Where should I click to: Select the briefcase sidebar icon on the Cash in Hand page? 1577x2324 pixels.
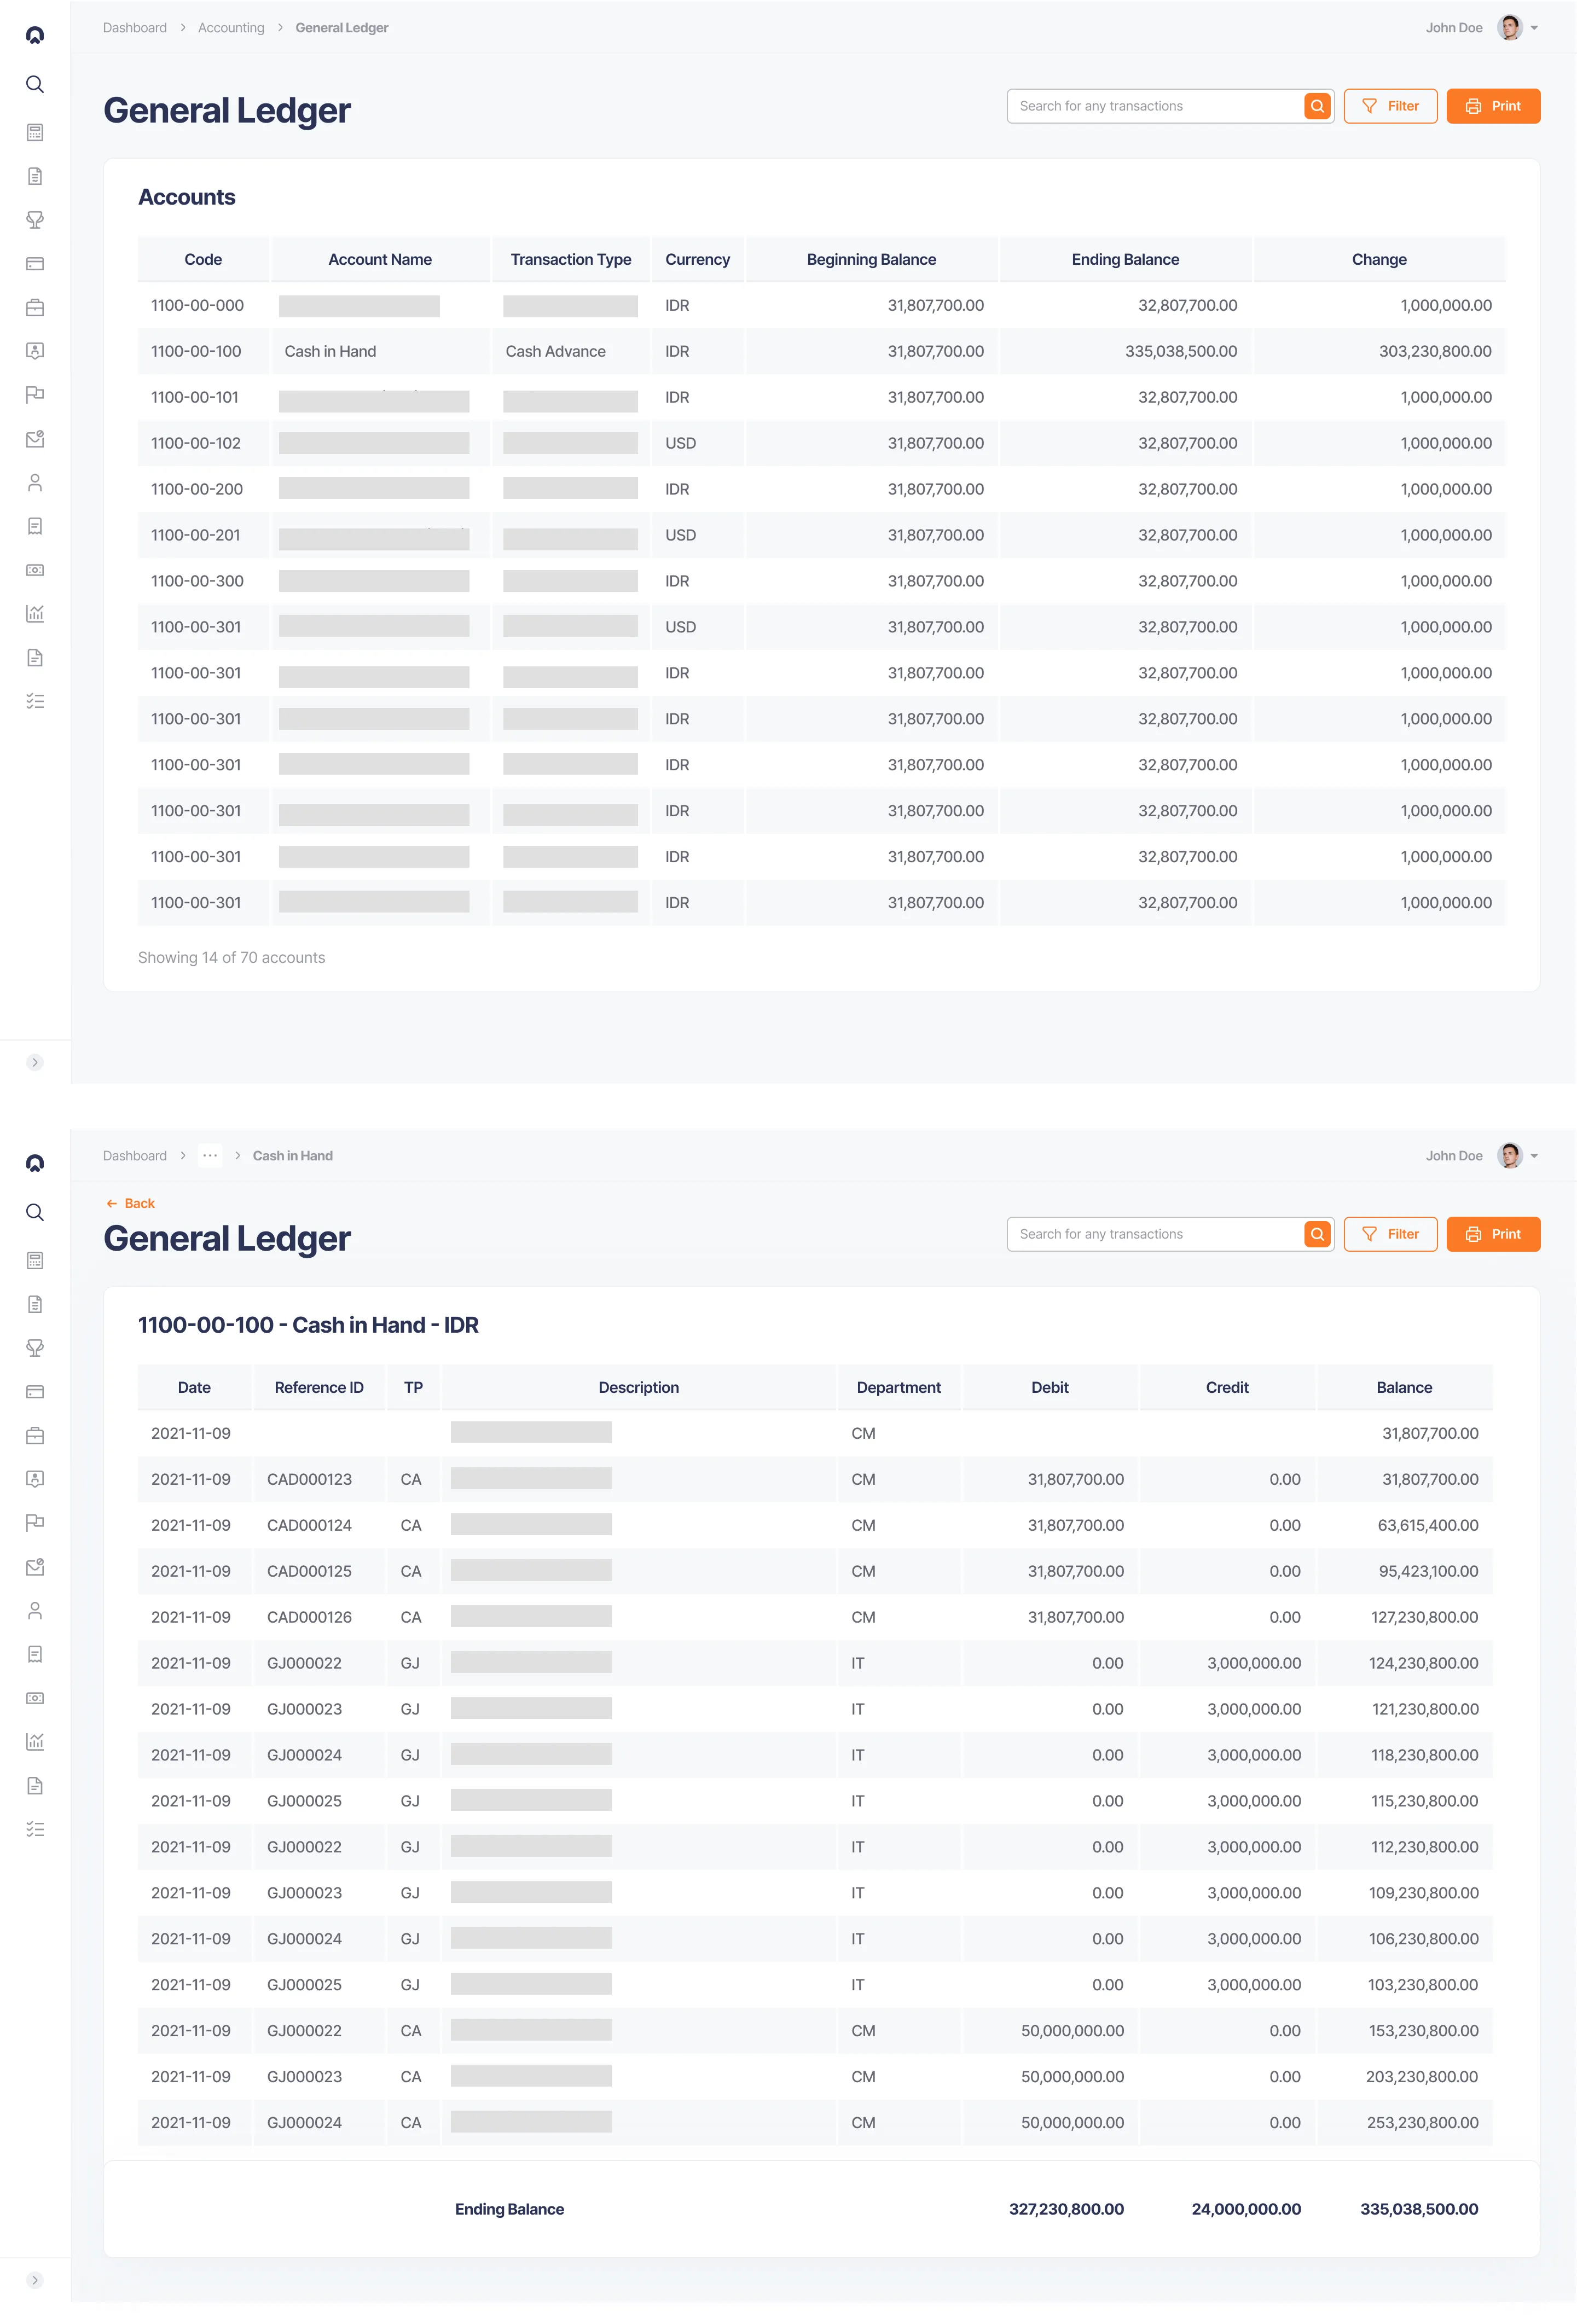[x=35, y=1436]
